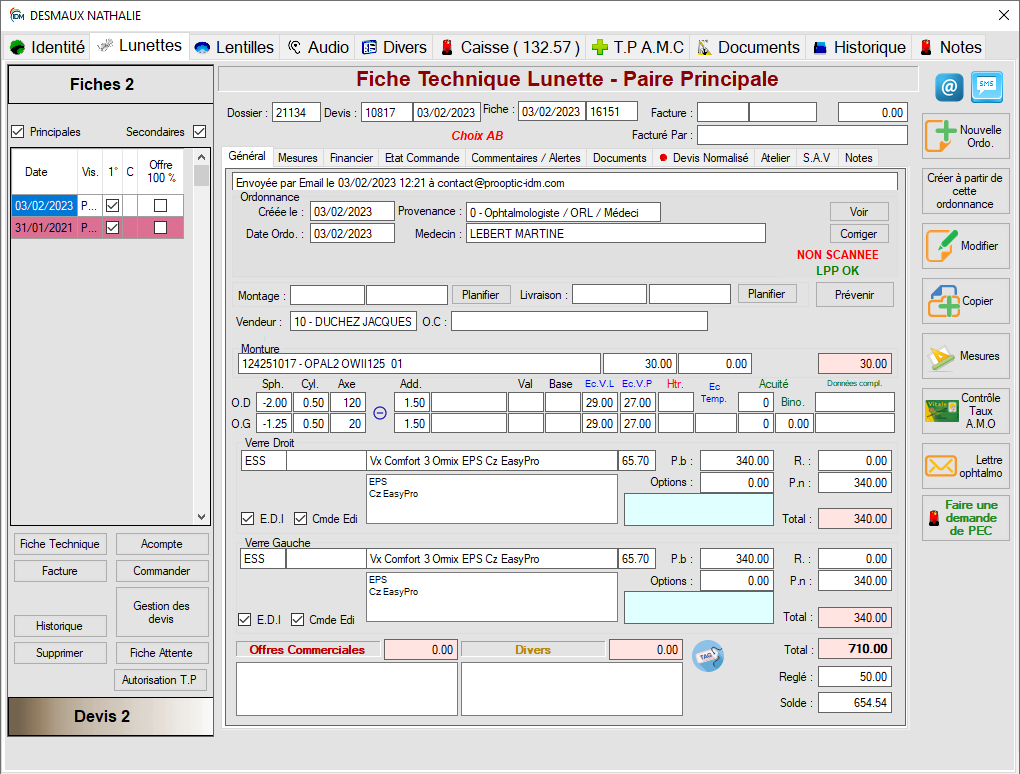
Task: Open the T.P A.M.C tab
Action: [638, 47]
